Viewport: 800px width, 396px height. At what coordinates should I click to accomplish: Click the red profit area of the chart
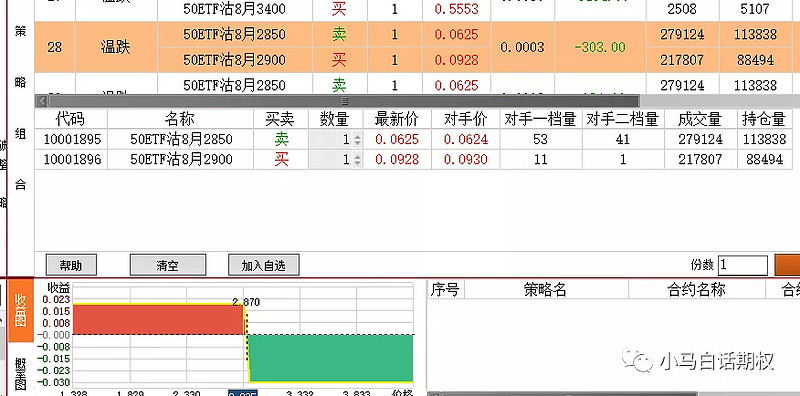[158, 320]
